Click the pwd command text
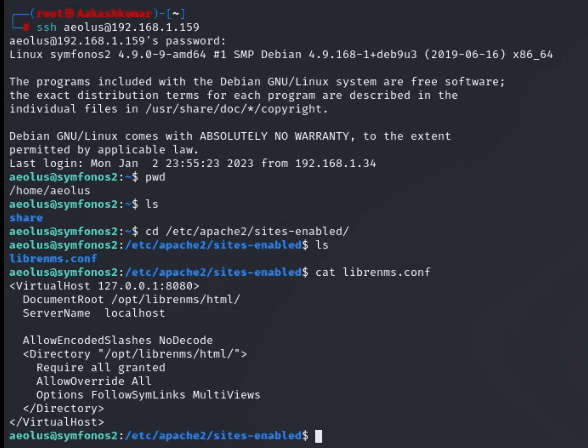This screenshot has width=588, height=448. pos(155,177)
